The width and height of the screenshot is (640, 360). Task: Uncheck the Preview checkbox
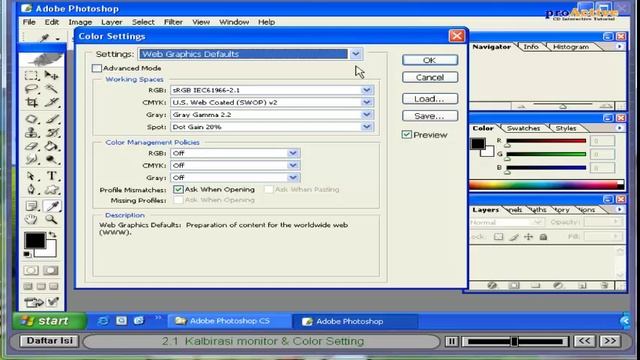pyautogui.click(x=407, y=135)
